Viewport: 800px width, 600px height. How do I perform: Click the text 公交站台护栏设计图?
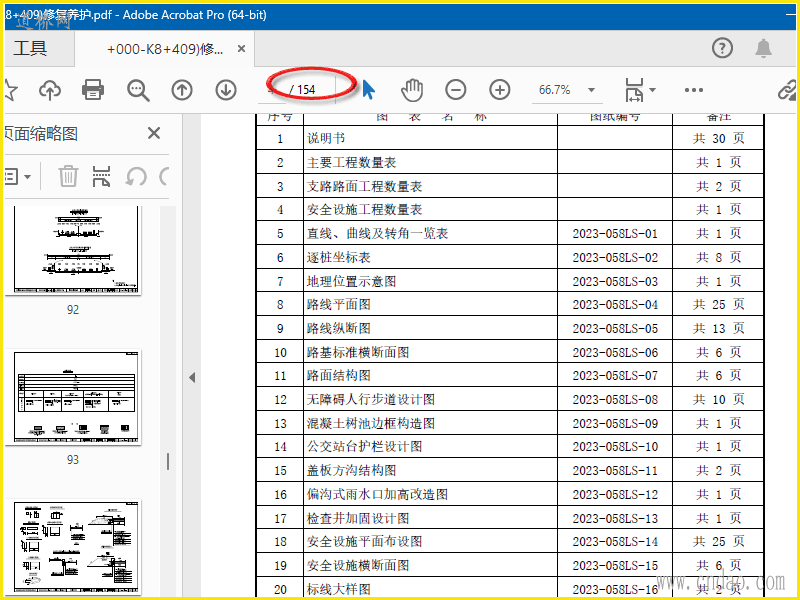(x=364, y=447)
